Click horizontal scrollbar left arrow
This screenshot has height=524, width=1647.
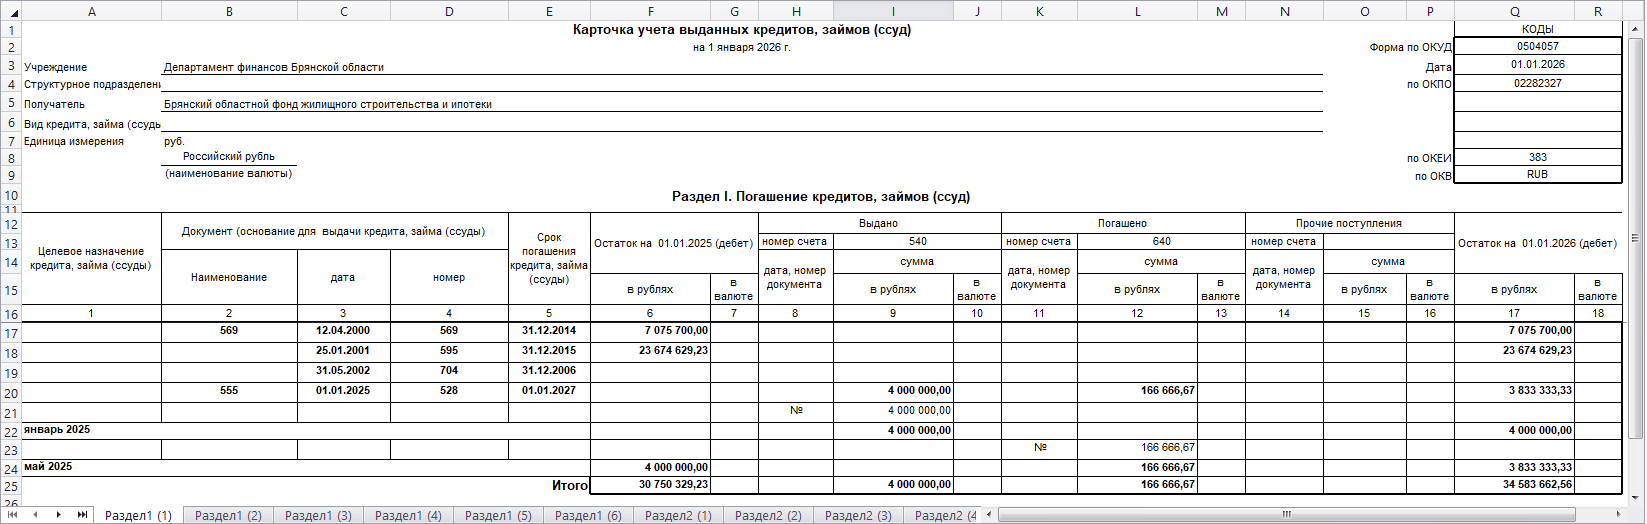click(x=989, y=515)
